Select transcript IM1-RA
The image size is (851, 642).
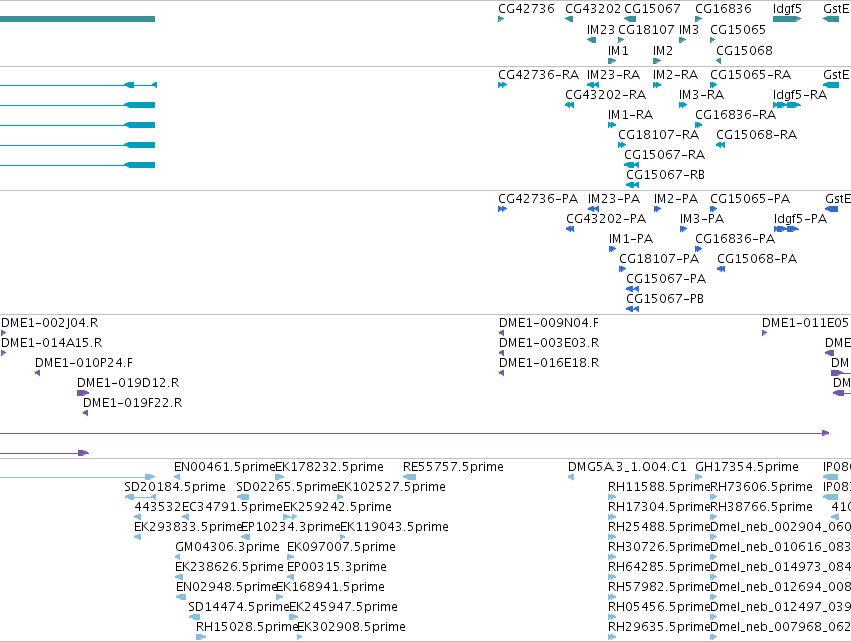click(631, 115)
